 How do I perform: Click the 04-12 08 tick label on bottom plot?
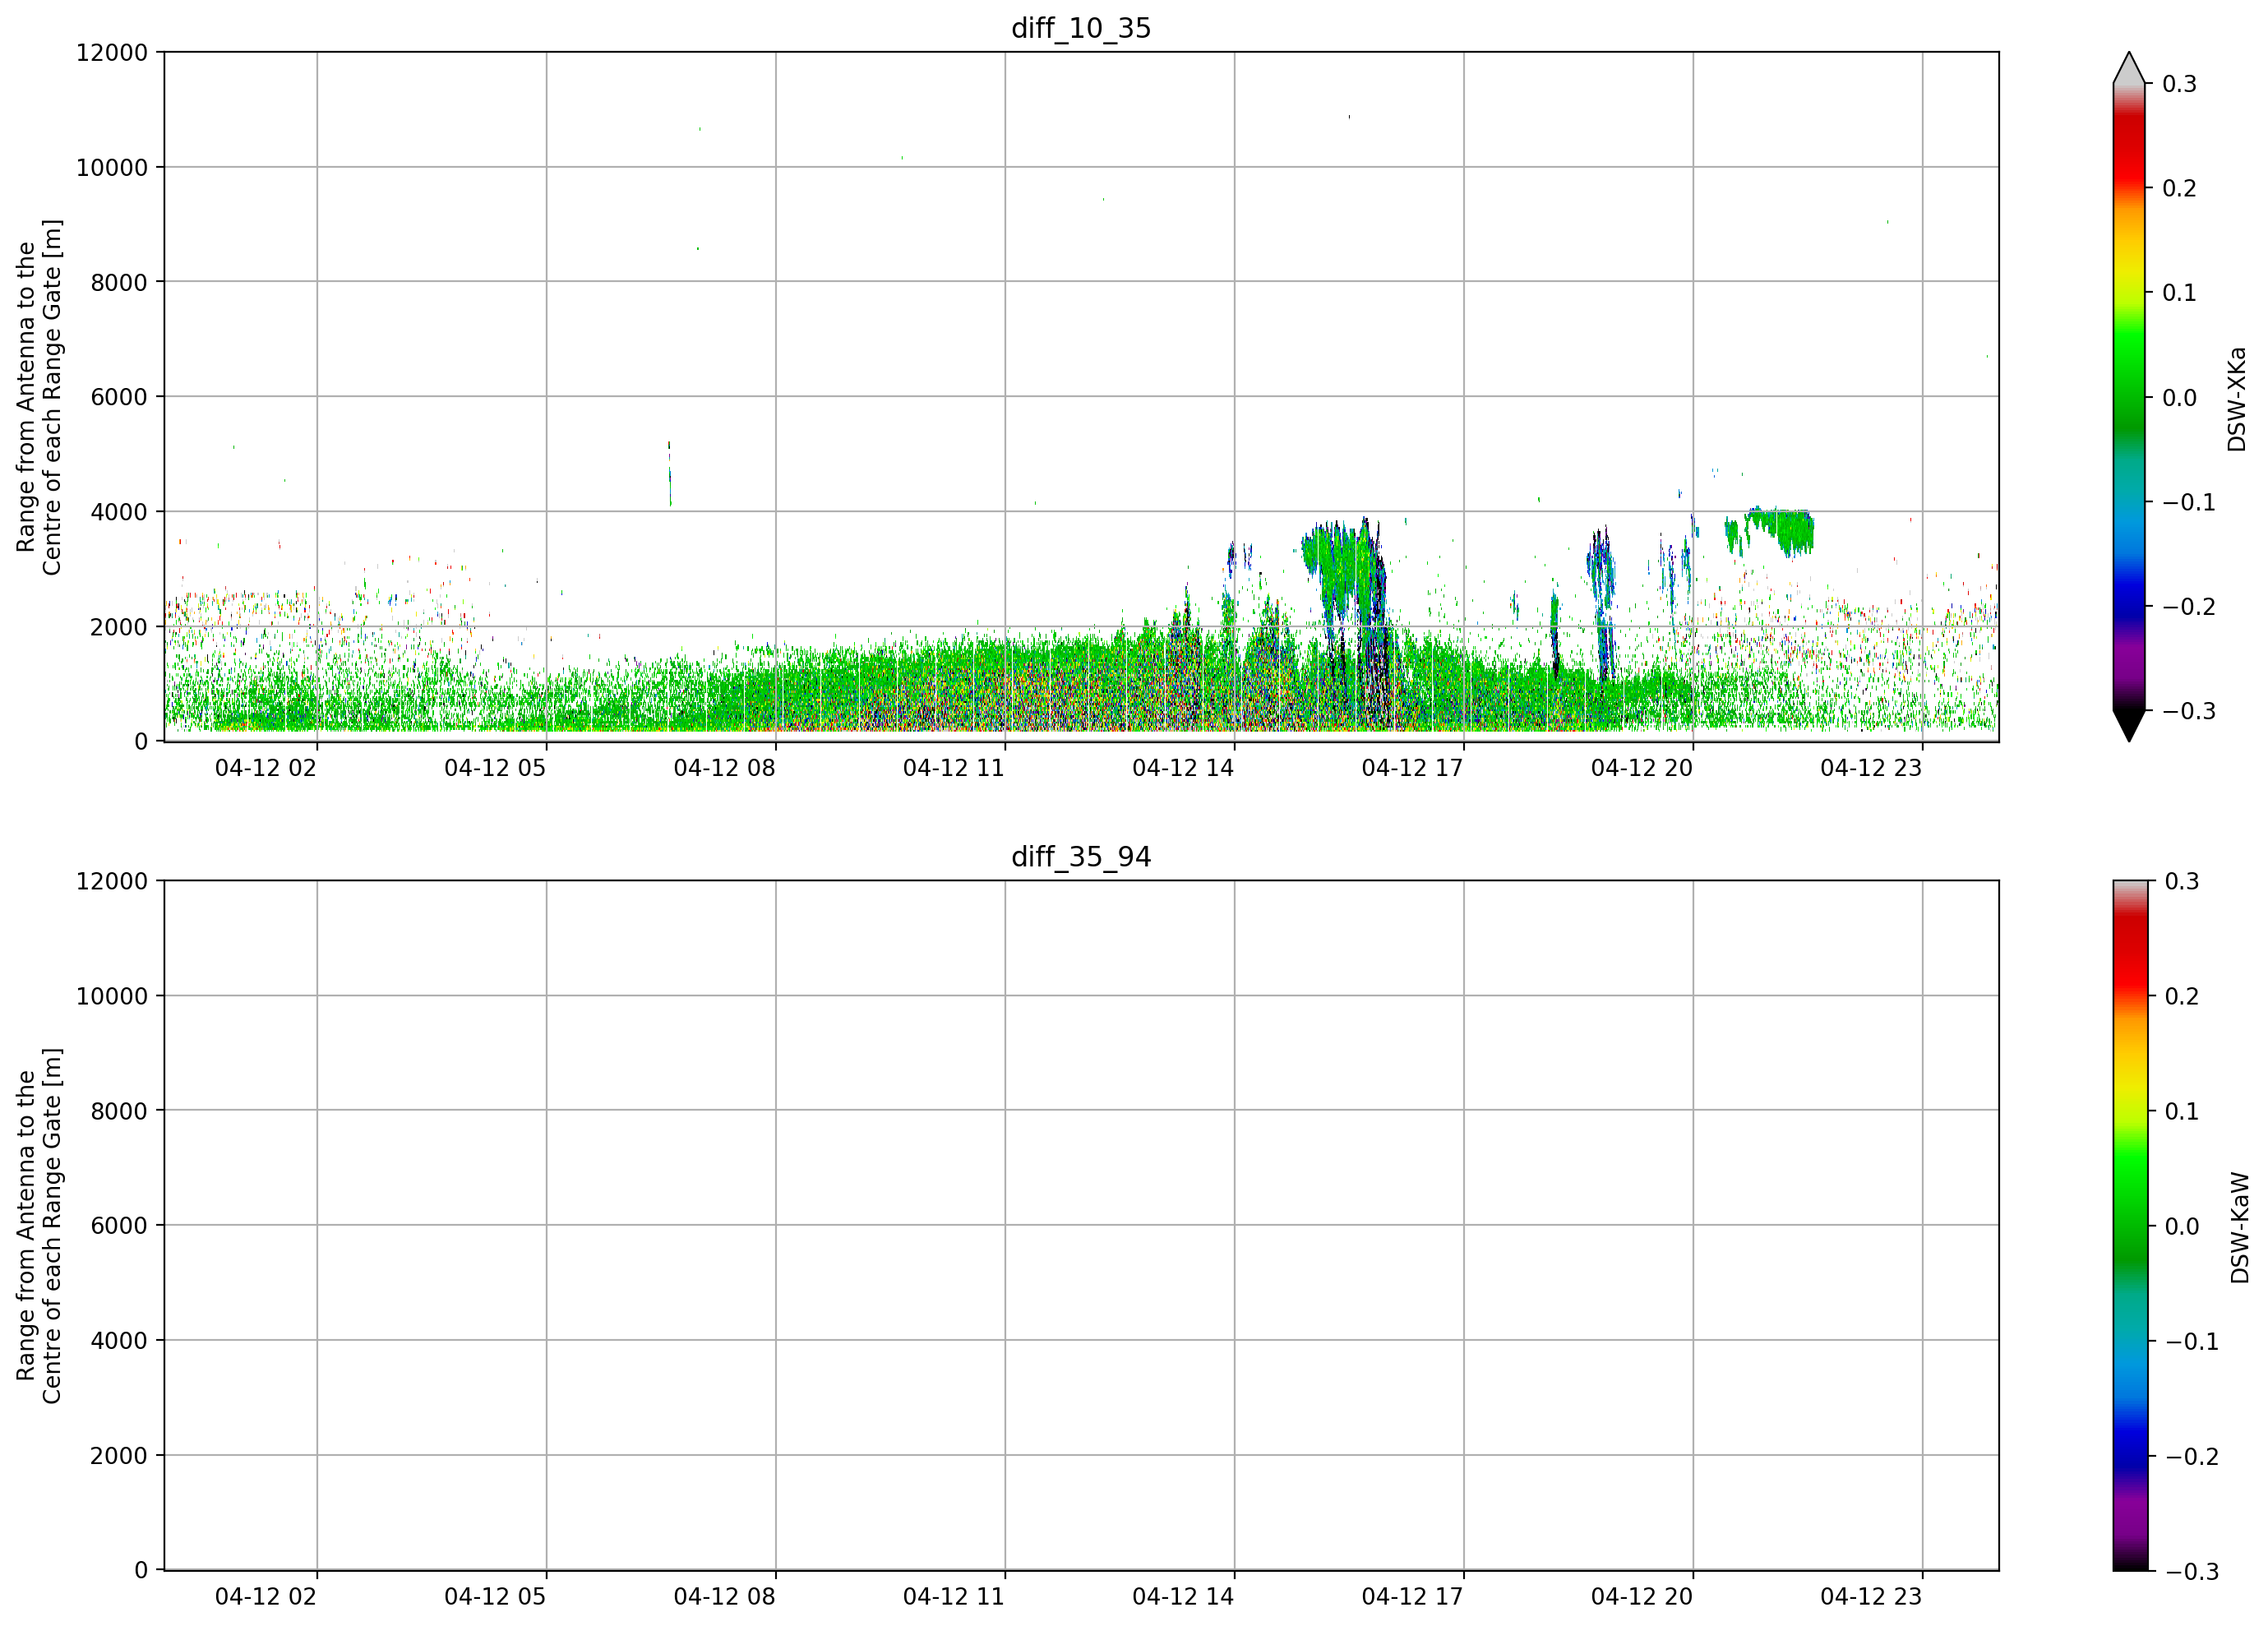point(724,1597)
